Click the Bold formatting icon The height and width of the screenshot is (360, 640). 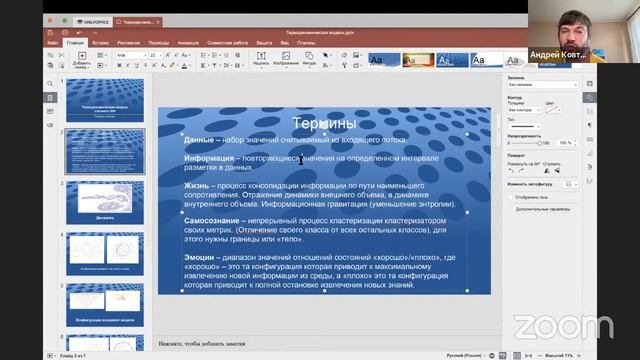click(119, 65)
